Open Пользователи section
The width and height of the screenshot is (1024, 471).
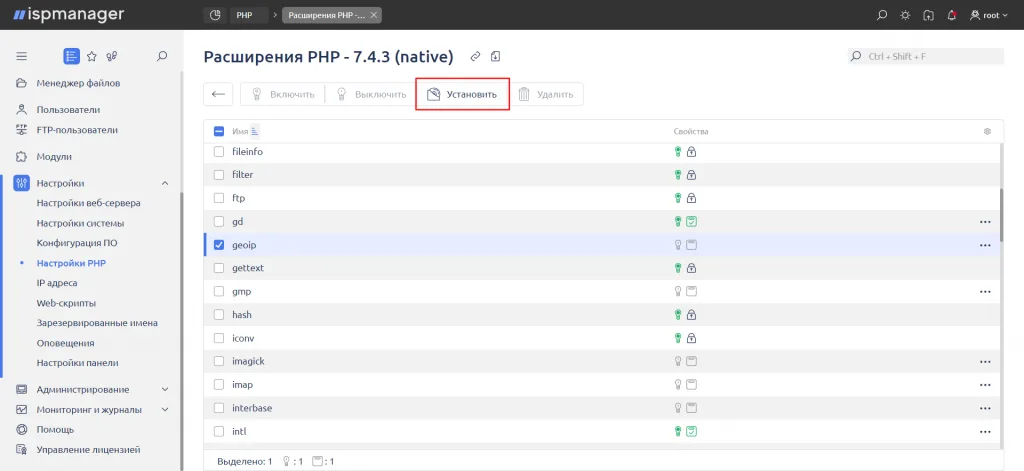69,110
